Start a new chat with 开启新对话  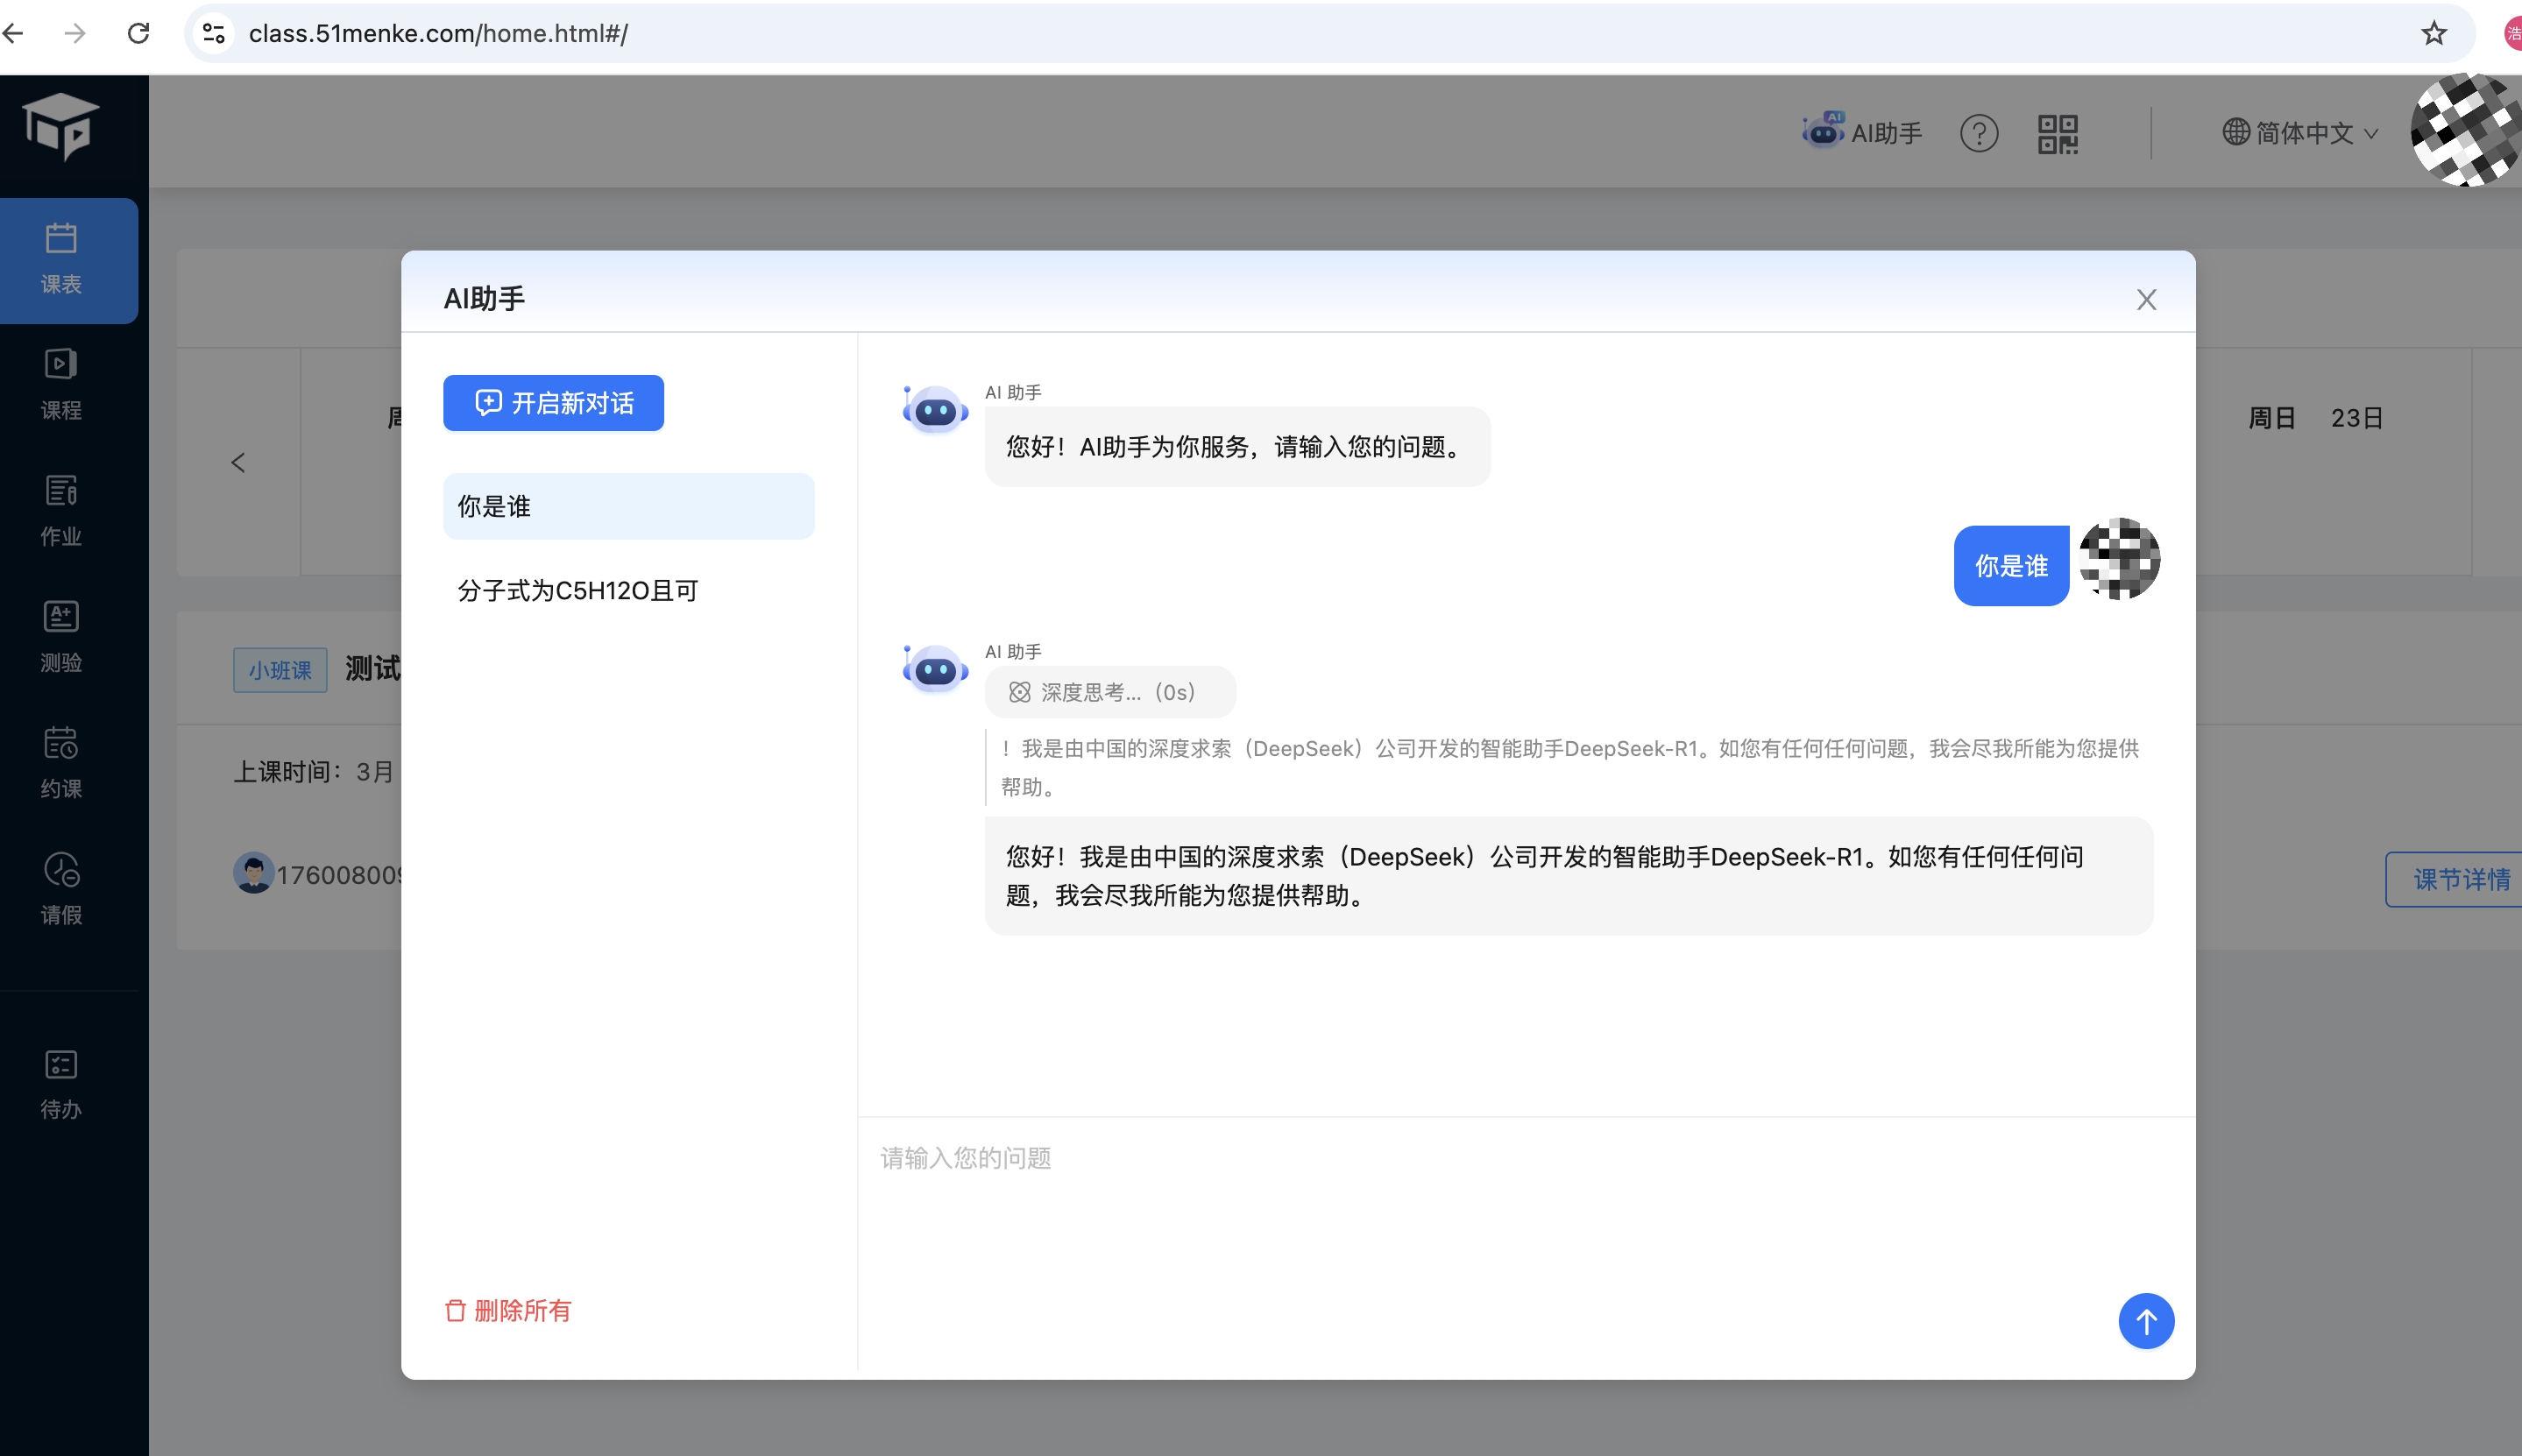pyautogui.click(x=553, y=403)
